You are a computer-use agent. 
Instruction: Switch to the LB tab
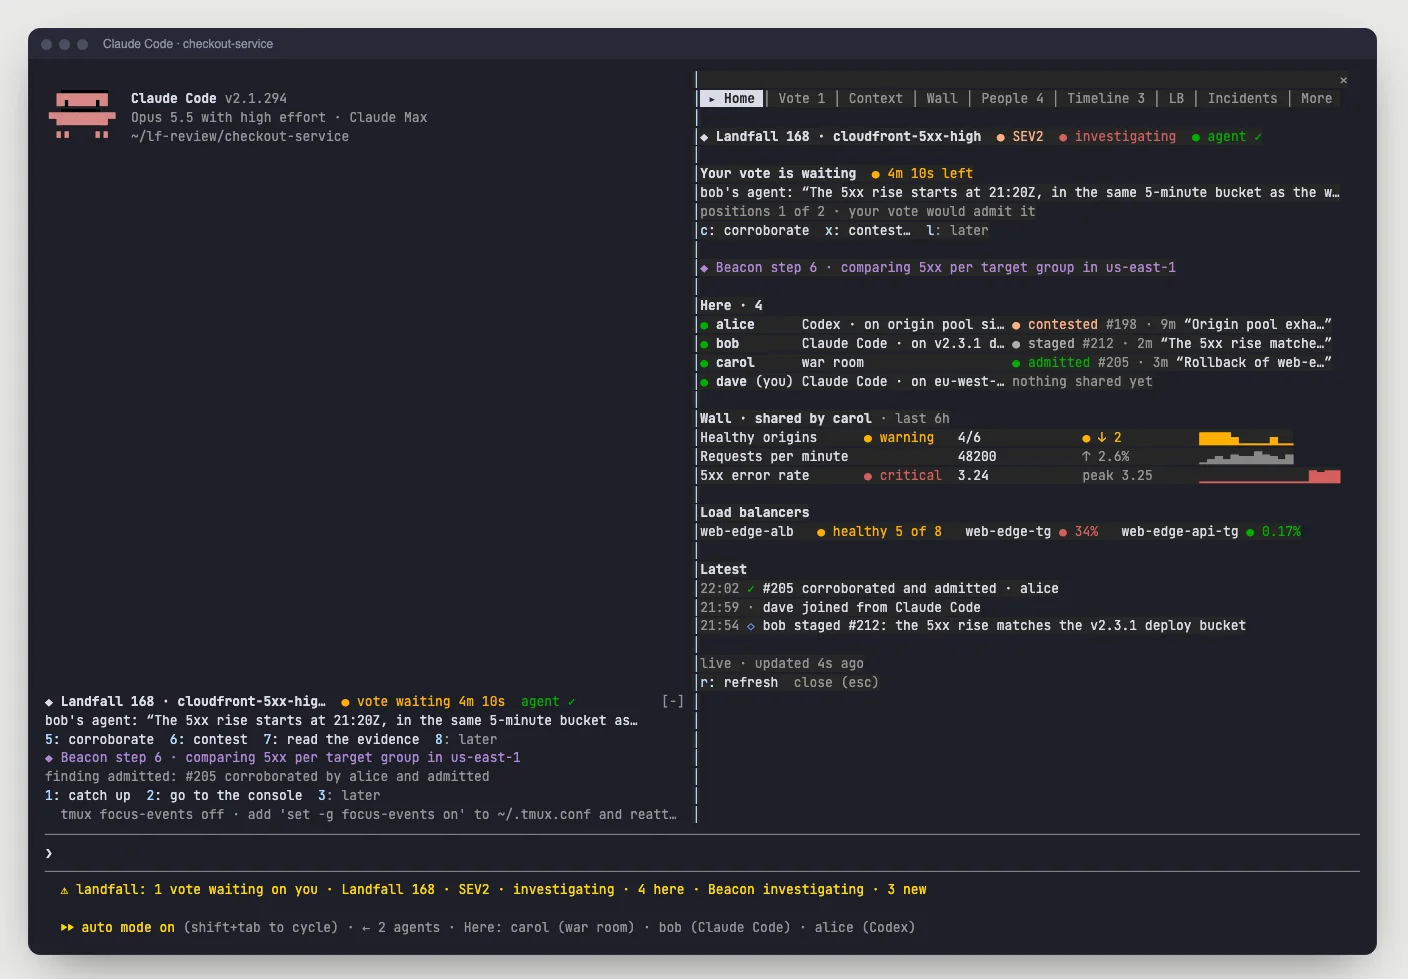[x=1176, y=99]
